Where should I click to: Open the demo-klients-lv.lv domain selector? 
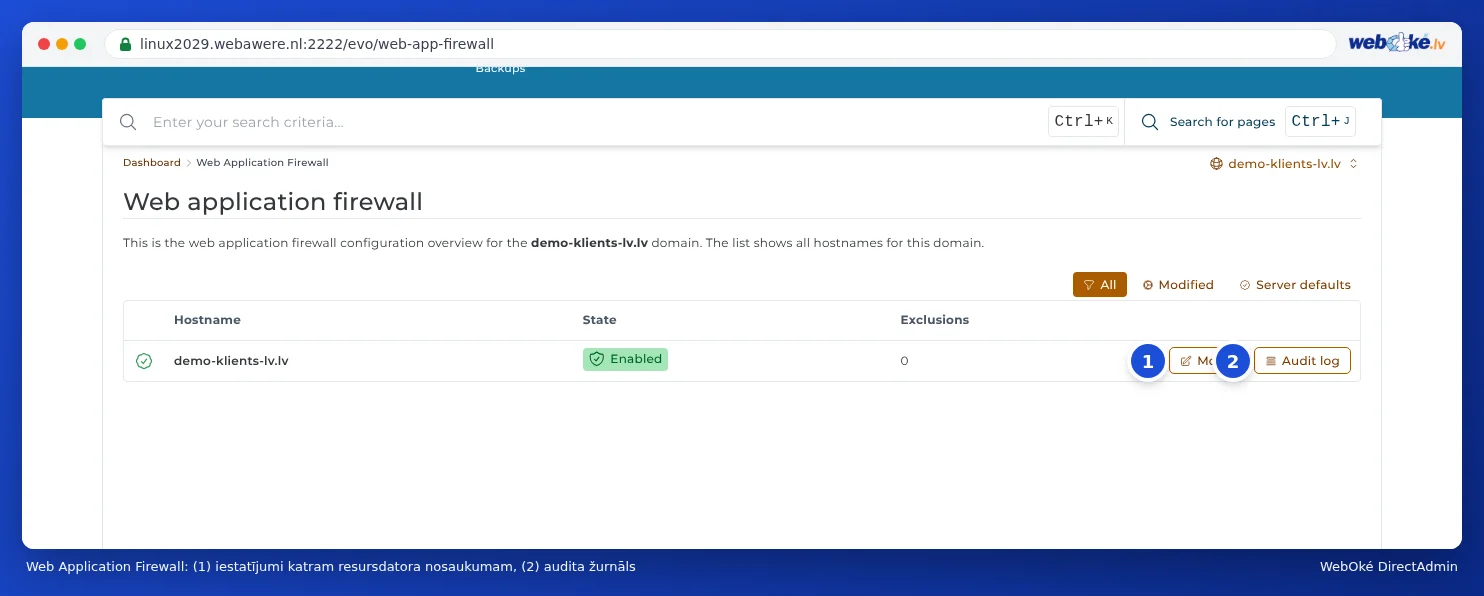point(1284,163)
